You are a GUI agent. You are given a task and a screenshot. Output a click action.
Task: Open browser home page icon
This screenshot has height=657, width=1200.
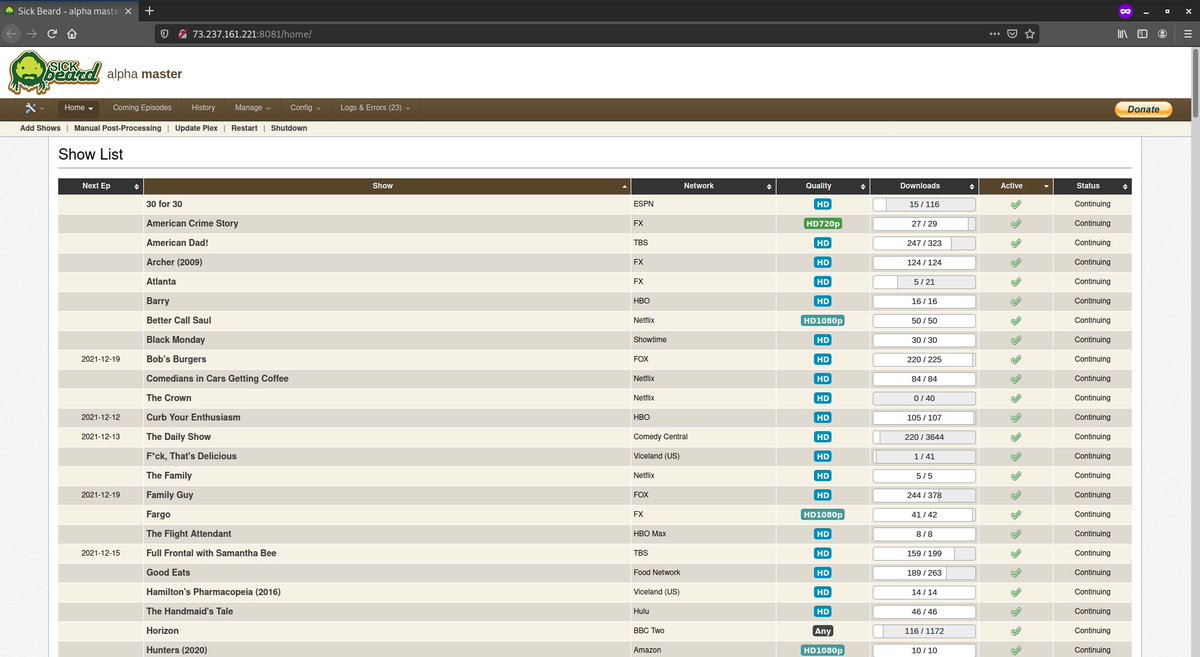pyautogui.click(x=72, y=33)
